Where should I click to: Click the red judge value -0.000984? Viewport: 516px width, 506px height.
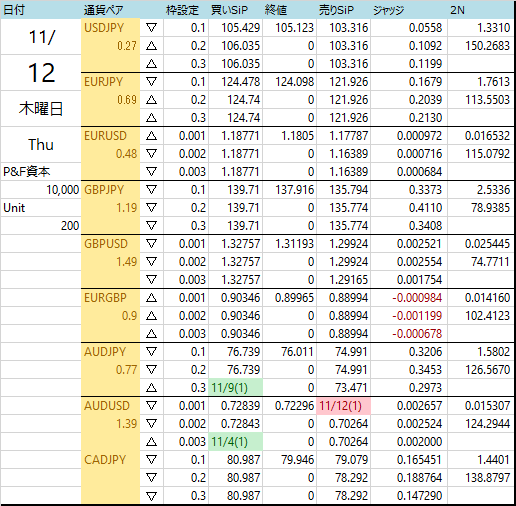[x=417, y=298]
